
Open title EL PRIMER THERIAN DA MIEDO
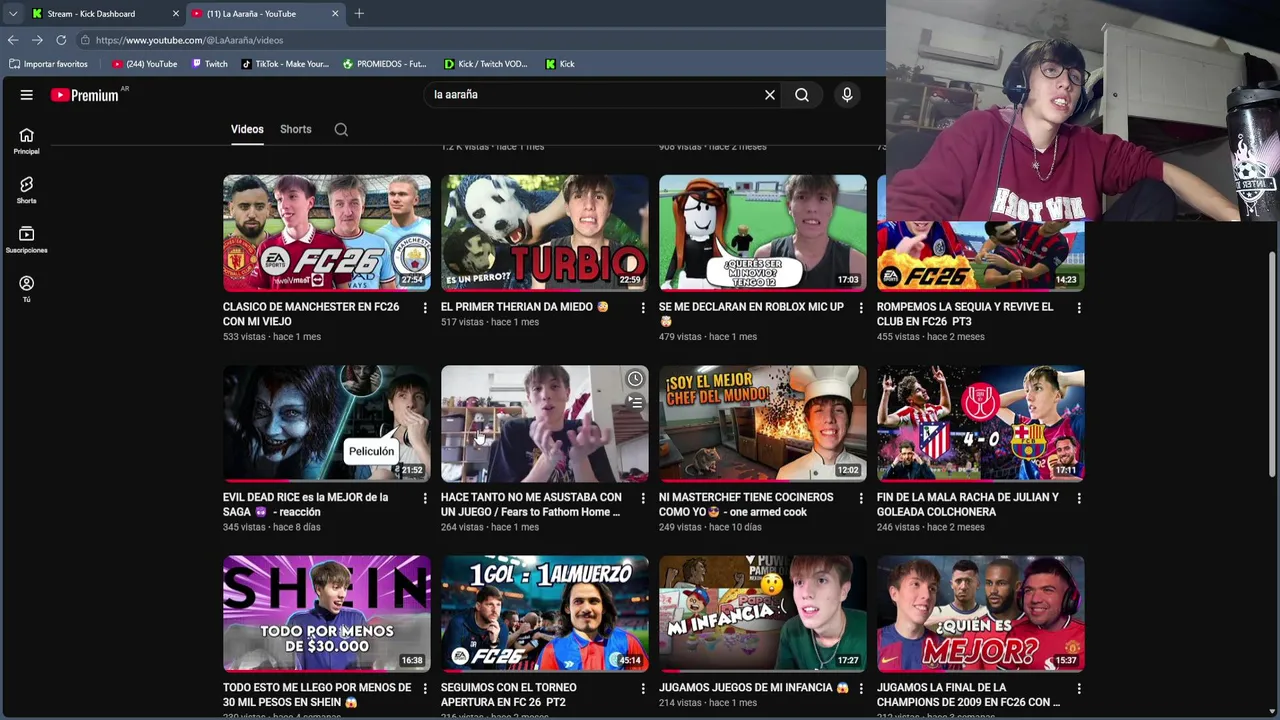pos(525,307)
